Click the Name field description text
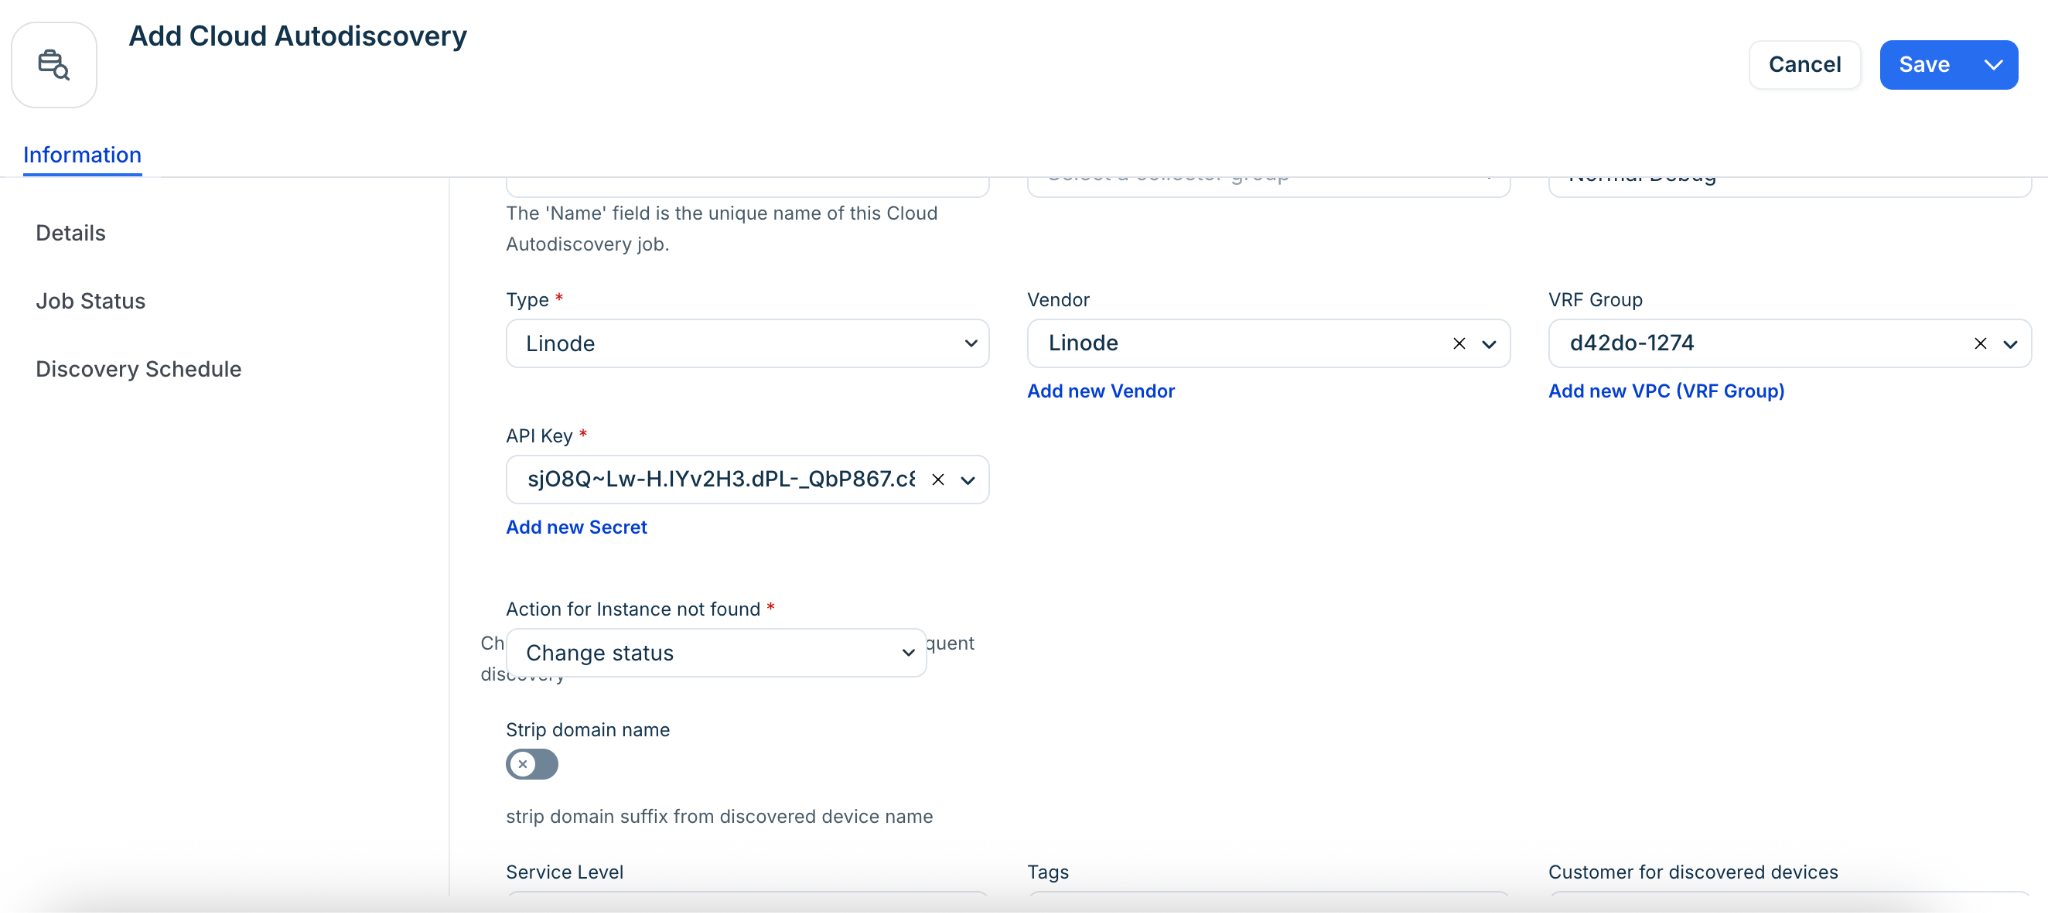 (722, 228)
